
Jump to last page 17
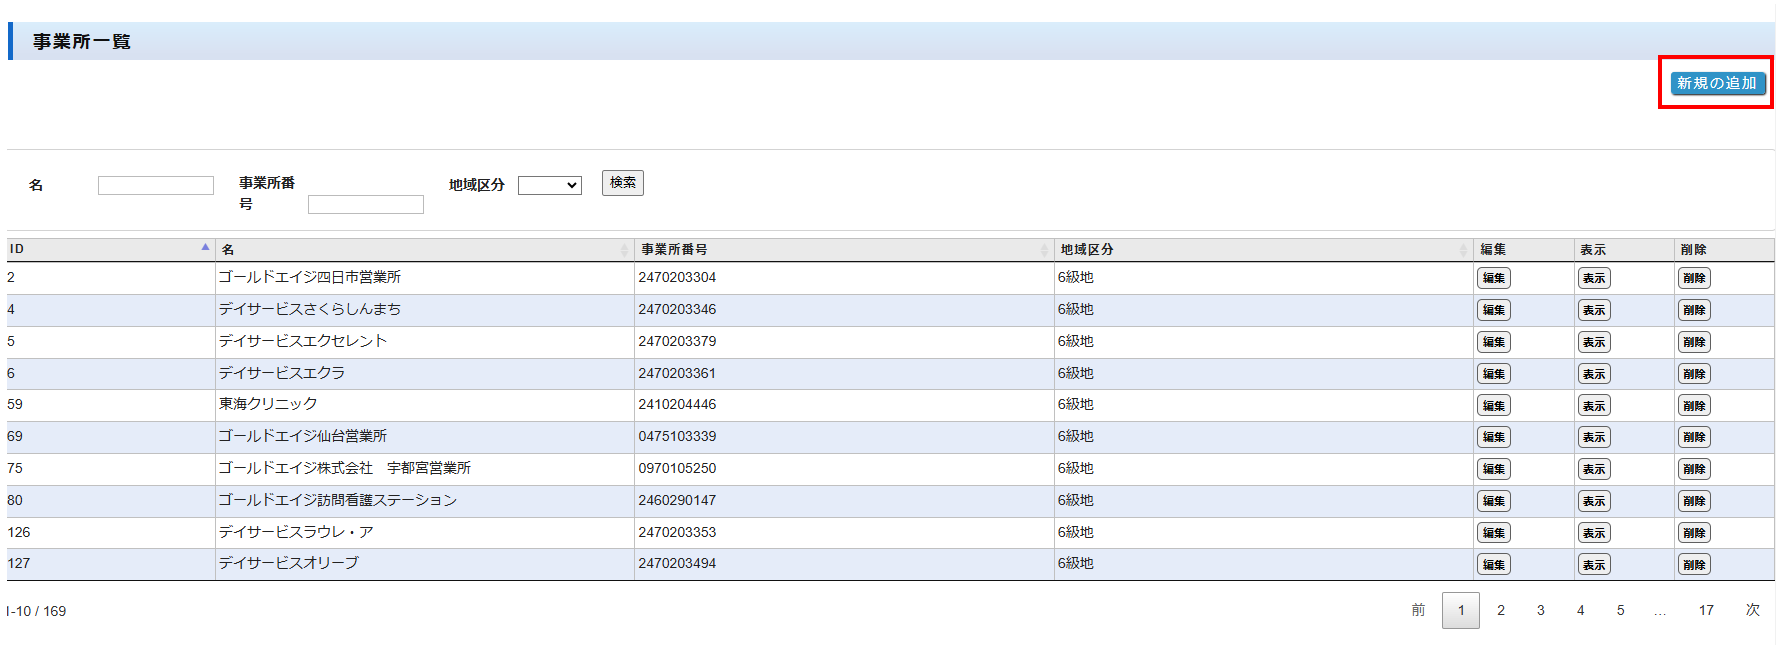pyautogui.click(x=1706, y=610)
